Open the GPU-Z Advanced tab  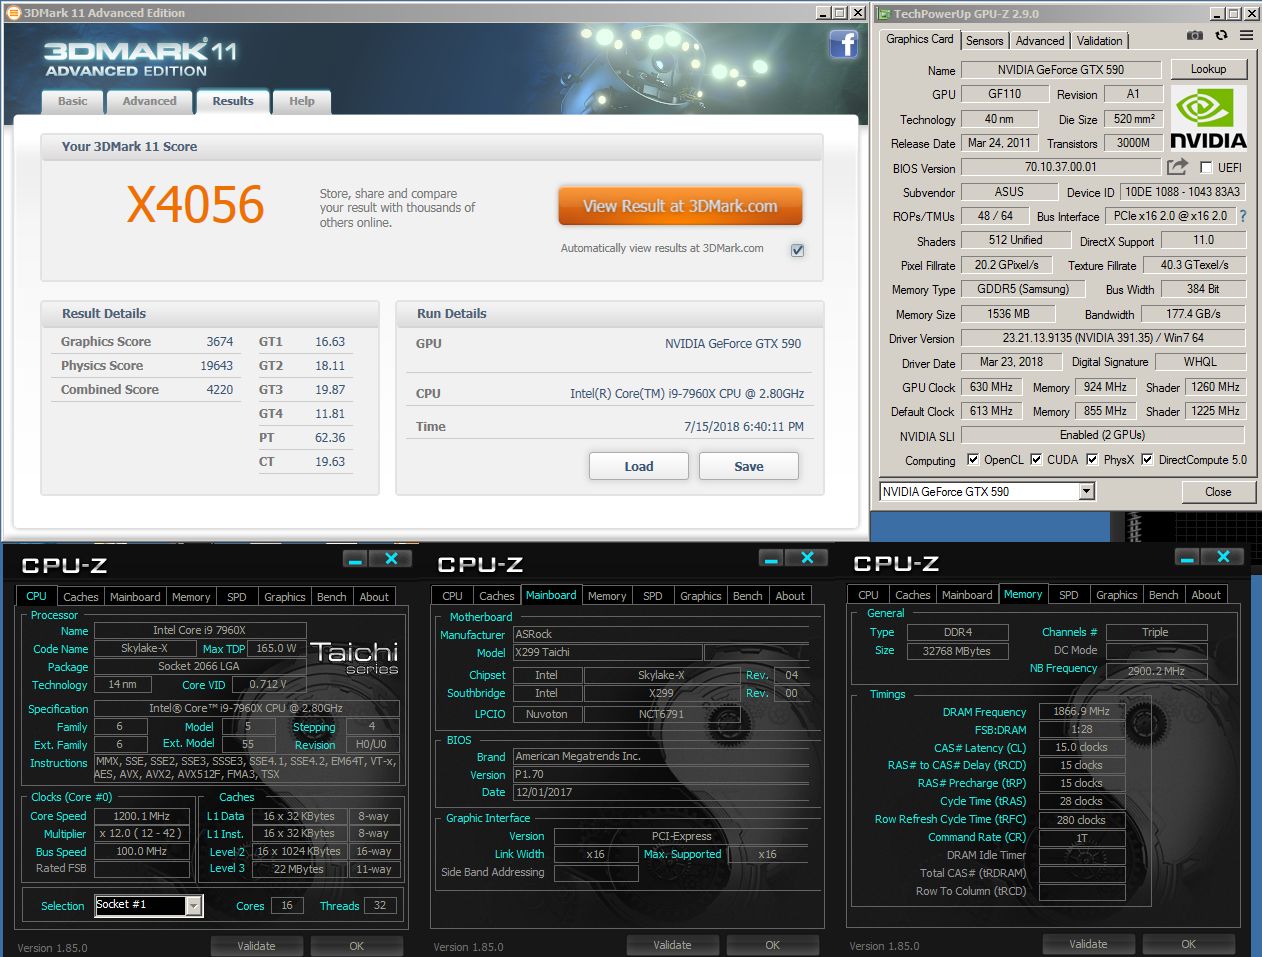coord(1040,41)
